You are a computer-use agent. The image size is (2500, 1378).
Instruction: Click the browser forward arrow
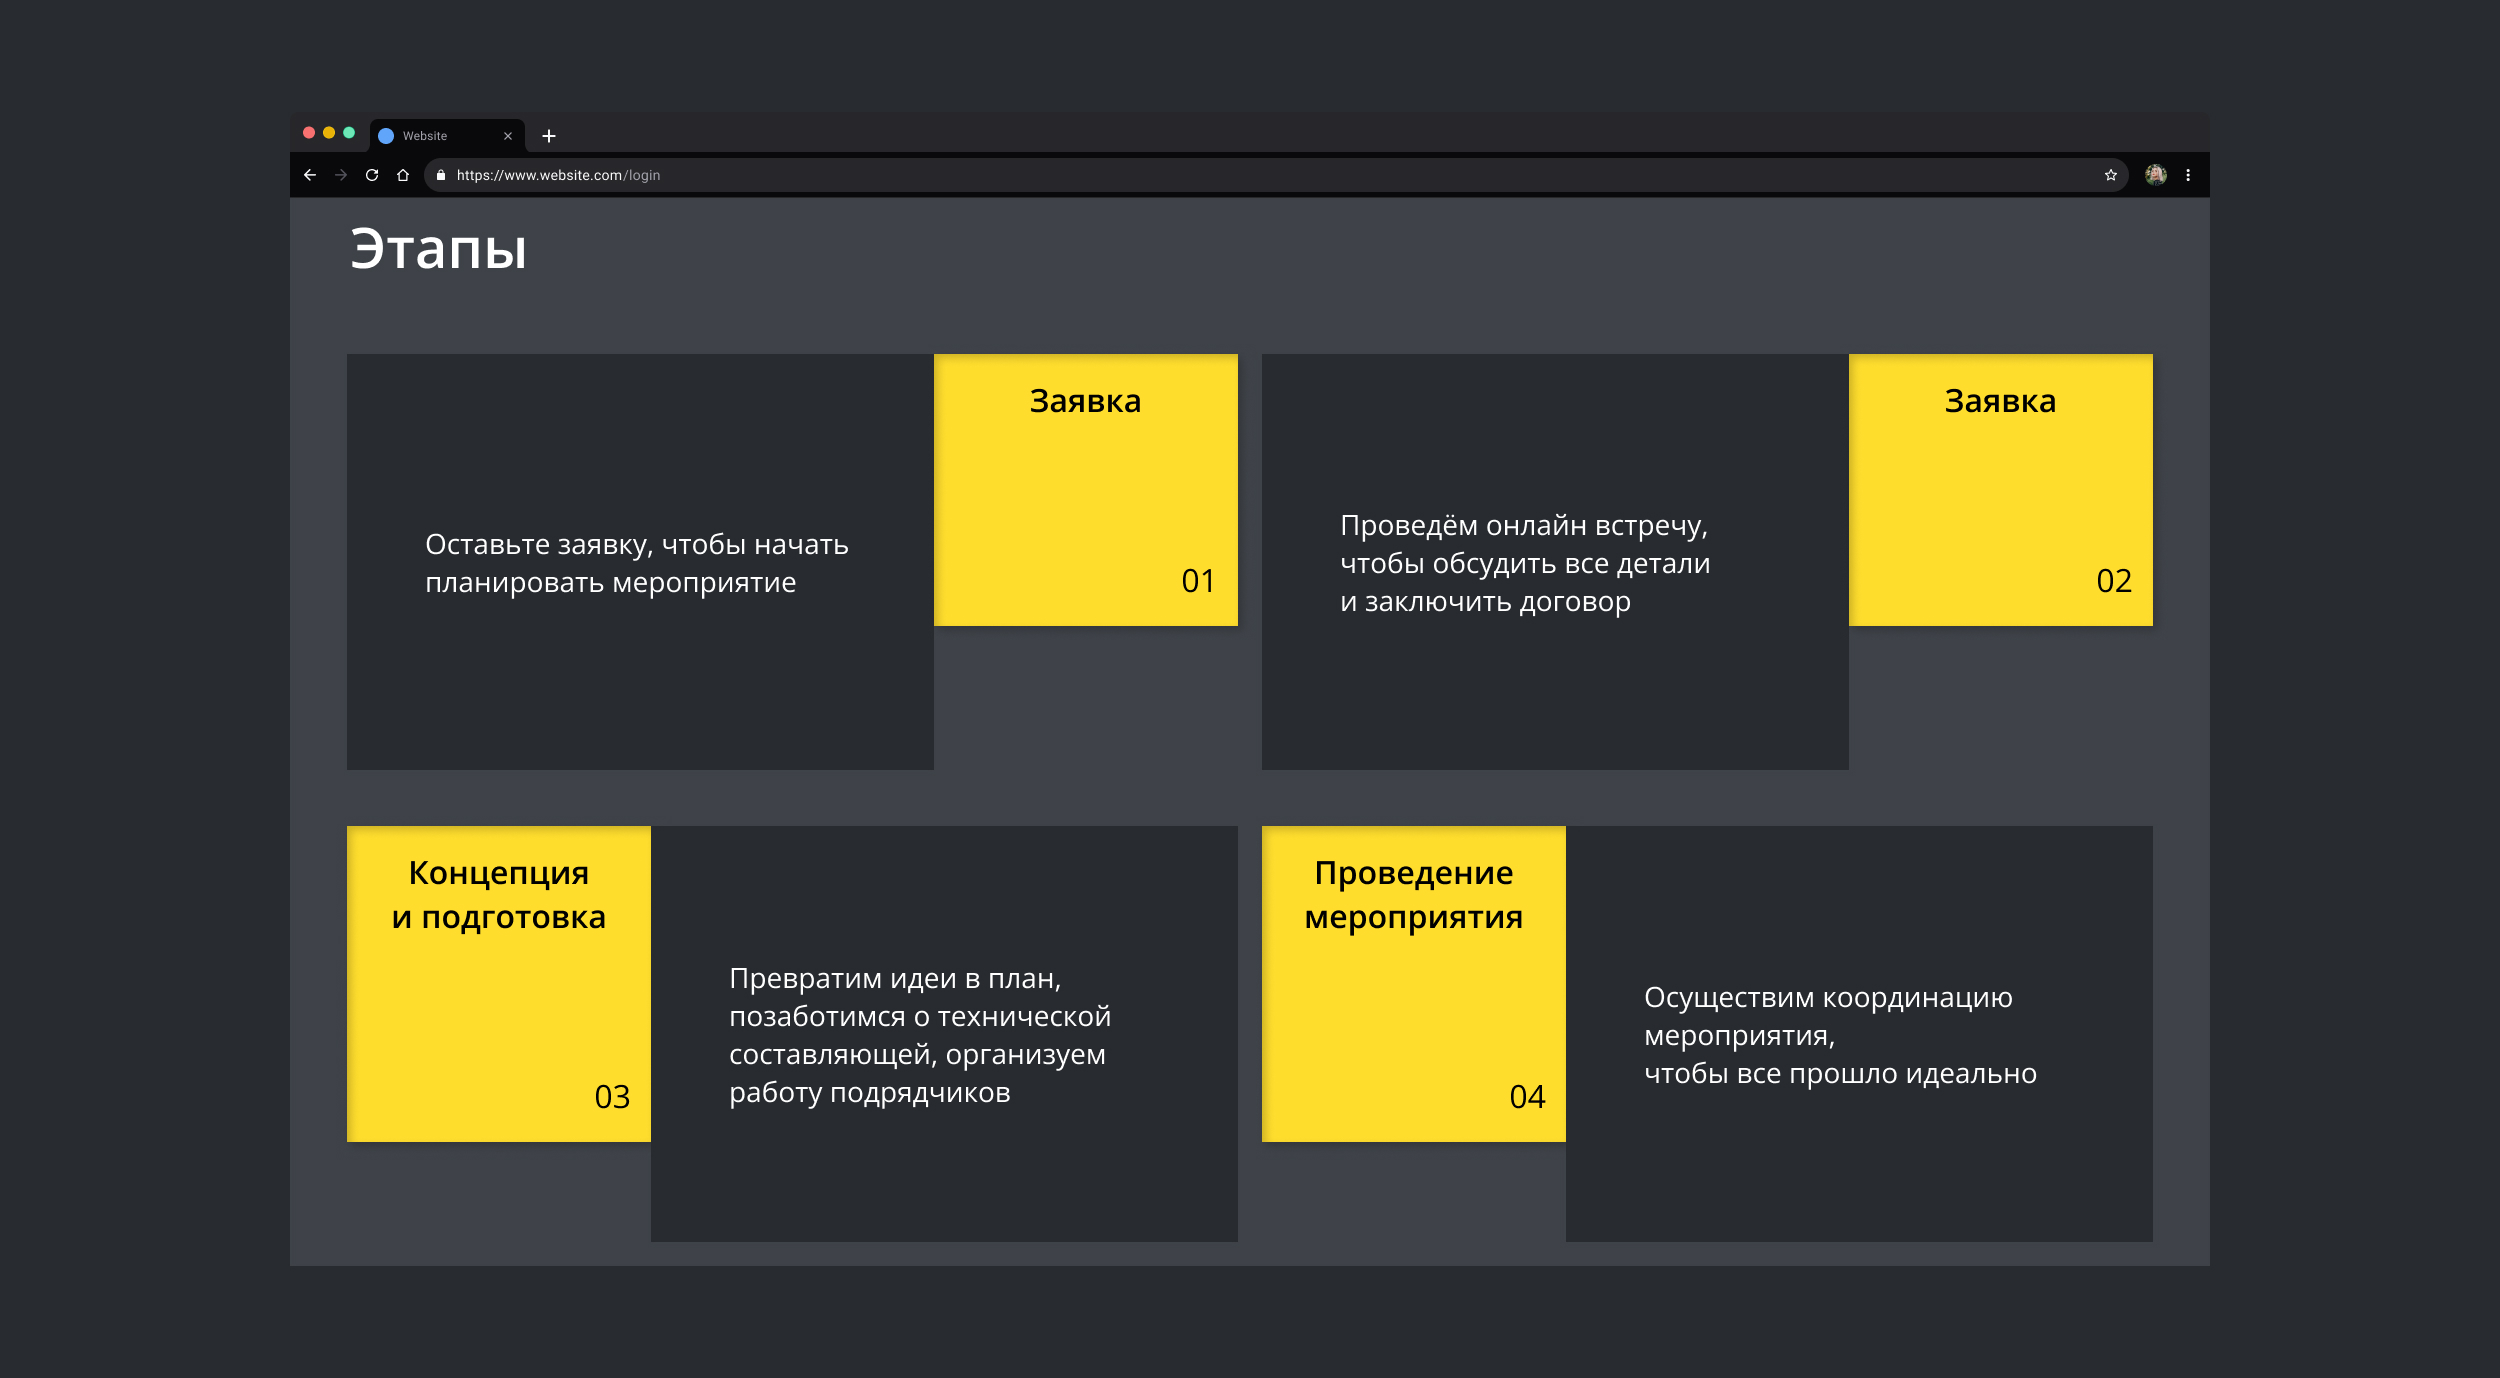coord(341,175)
